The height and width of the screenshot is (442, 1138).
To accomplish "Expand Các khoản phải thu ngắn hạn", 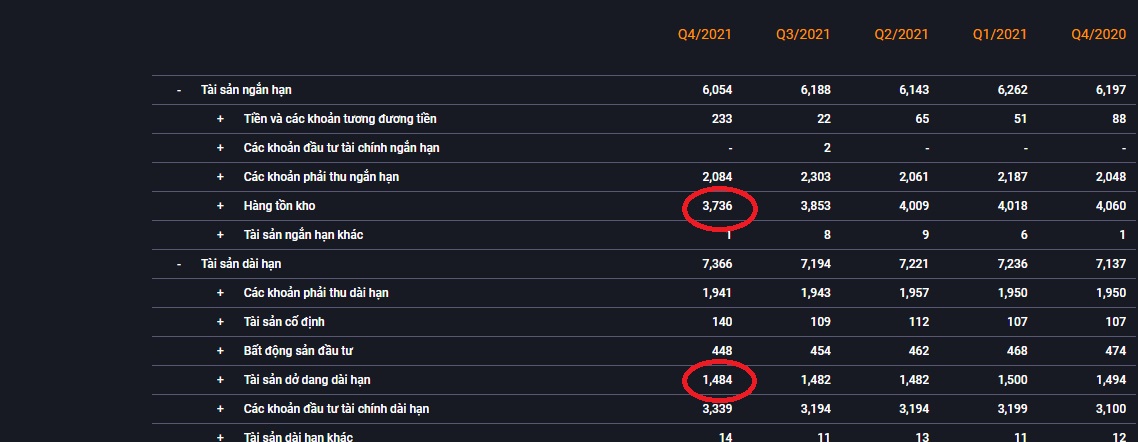I will (220, 177).
